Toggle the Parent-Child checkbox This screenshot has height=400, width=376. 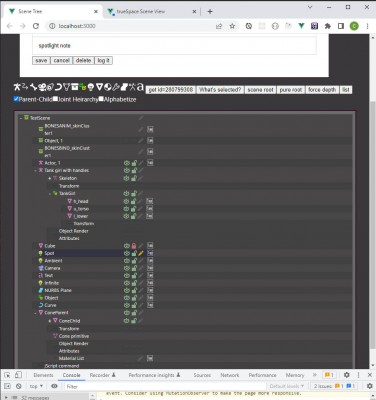[16, 99]
